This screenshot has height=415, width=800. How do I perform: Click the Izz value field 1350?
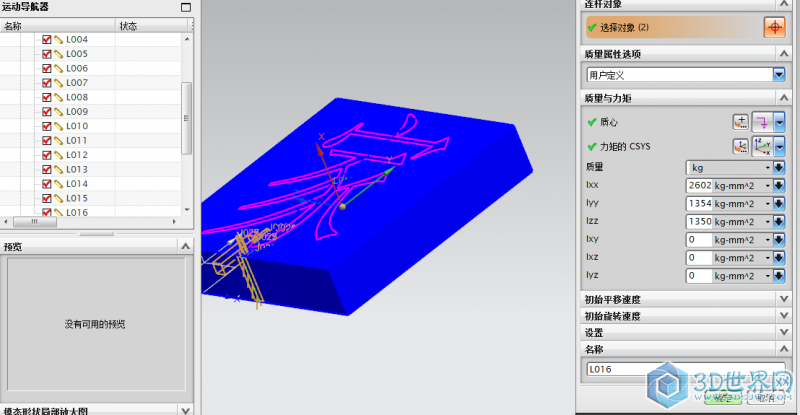(699, 222)
